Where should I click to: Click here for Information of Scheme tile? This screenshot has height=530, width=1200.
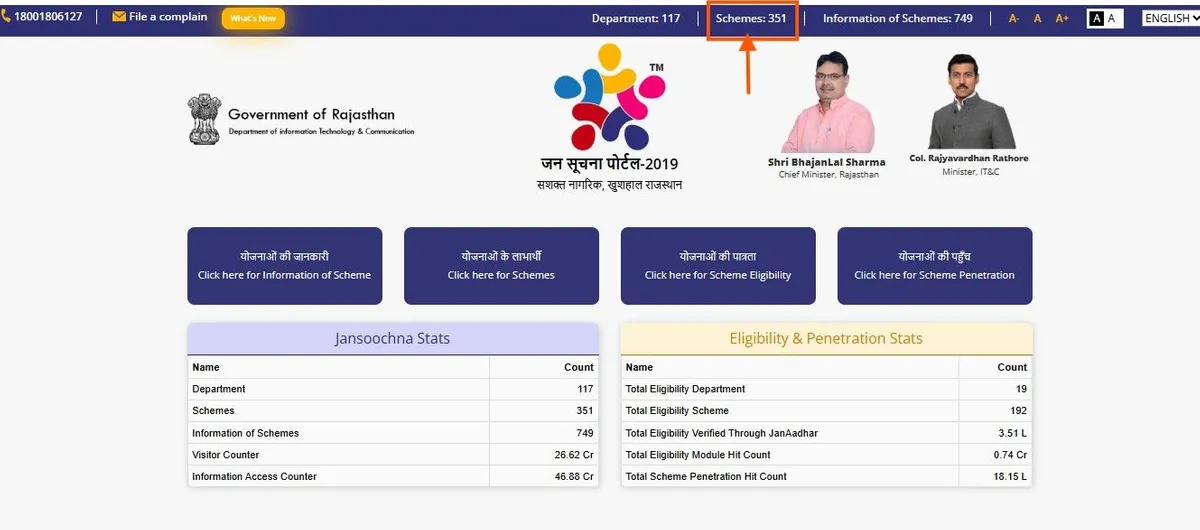click(284, 266)
